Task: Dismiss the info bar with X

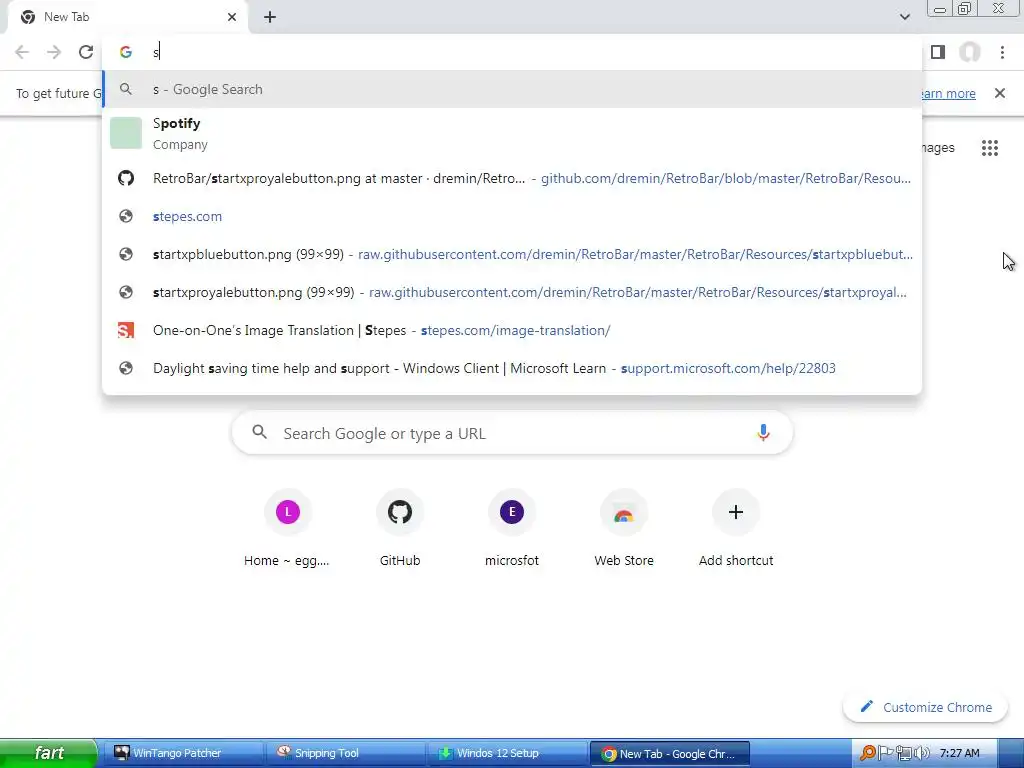Action: point(1000,93)
